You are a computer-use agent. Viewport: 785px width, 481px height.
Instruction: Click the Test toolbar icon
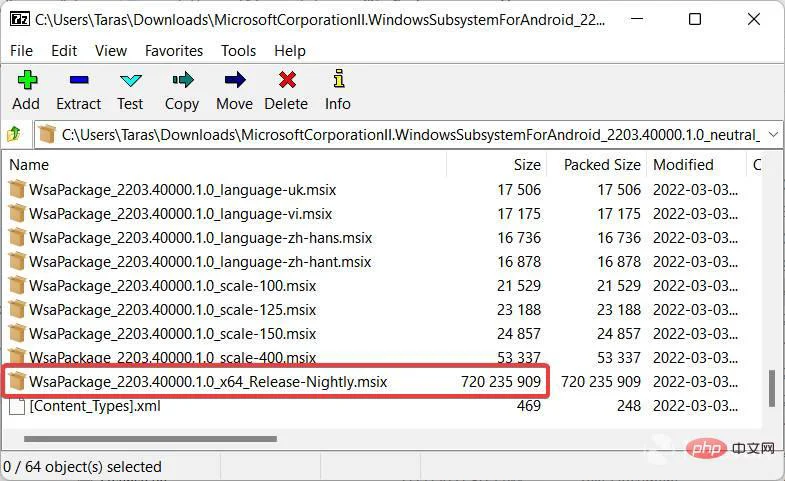(131, 80)
